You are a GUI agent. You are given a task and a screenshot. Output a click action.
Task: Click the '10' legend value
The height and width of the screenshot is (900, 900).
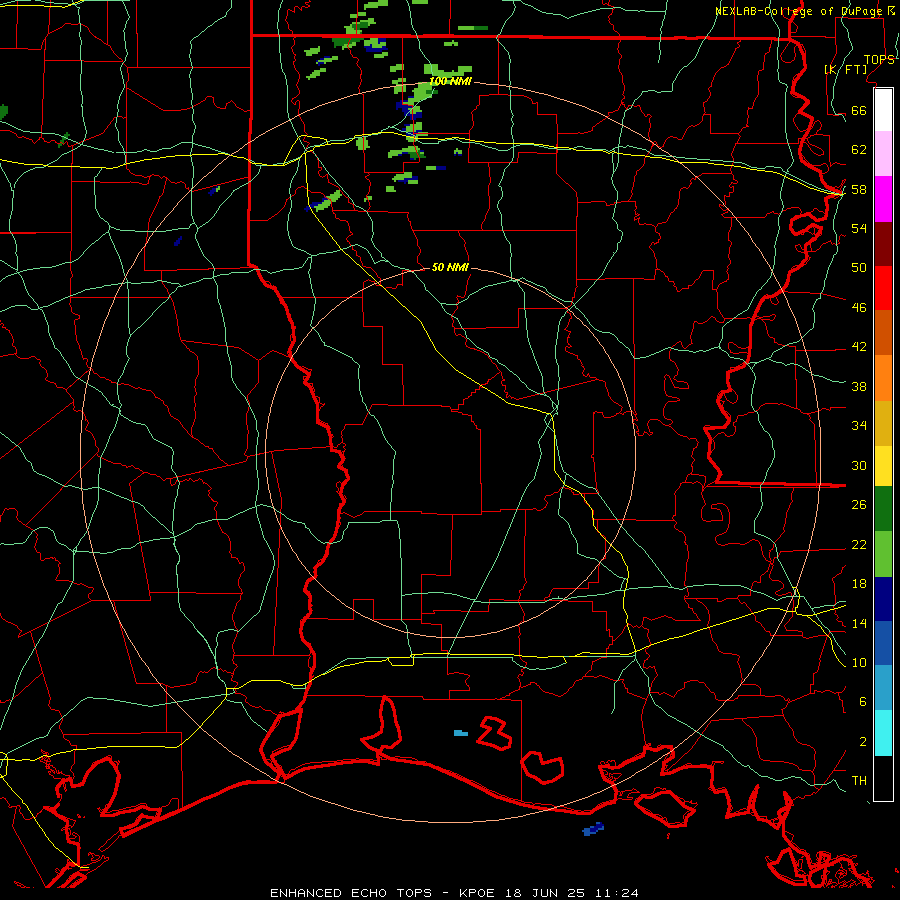pos(859,662)
